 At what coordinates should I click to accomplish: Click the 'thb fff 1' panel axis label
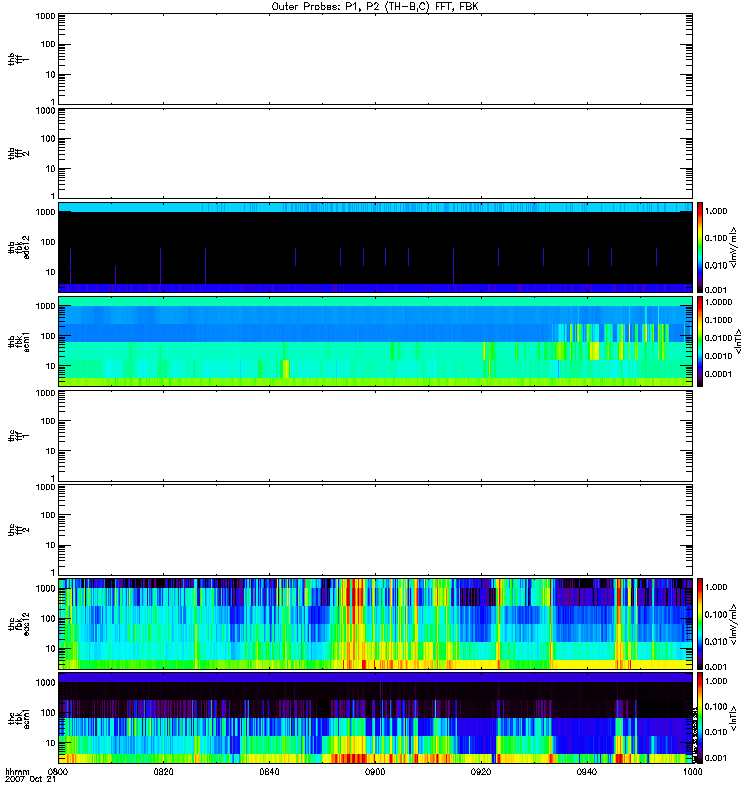pyautogui.click(x=18, y=59)
